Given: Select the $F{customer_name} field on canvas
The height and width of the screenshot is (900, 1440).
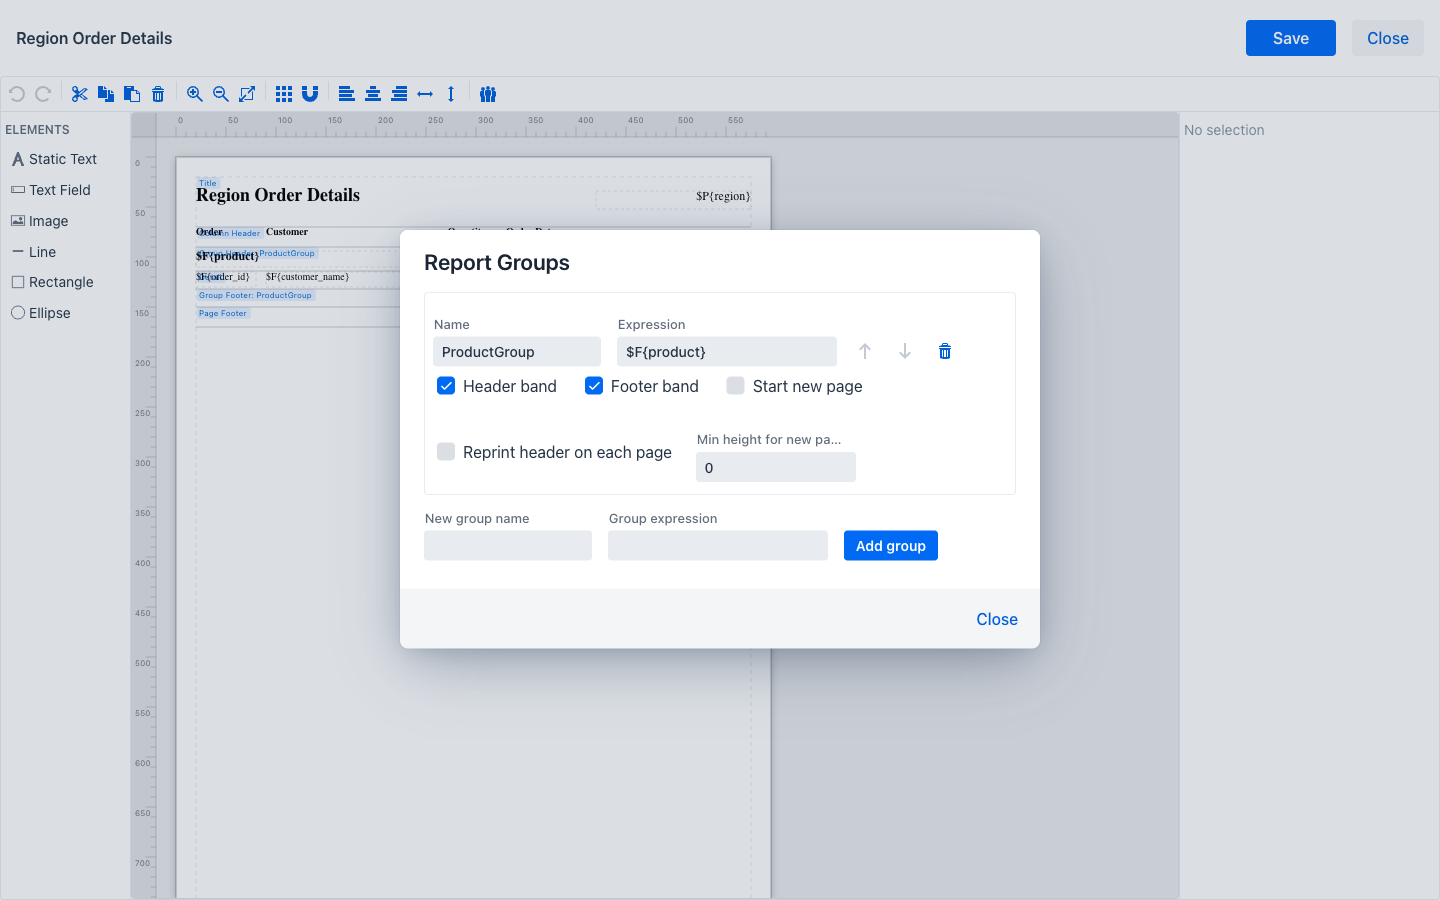Looking at the screenshot, I should tap(307, 277).
